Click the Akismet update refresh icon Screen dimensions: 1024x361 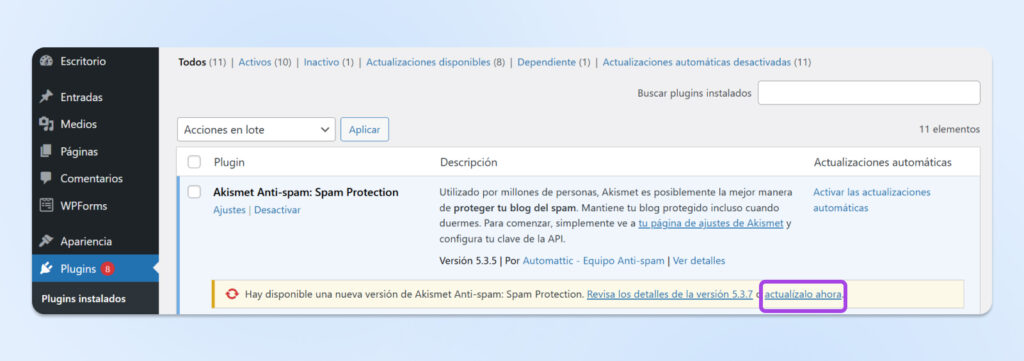point(231,294)
